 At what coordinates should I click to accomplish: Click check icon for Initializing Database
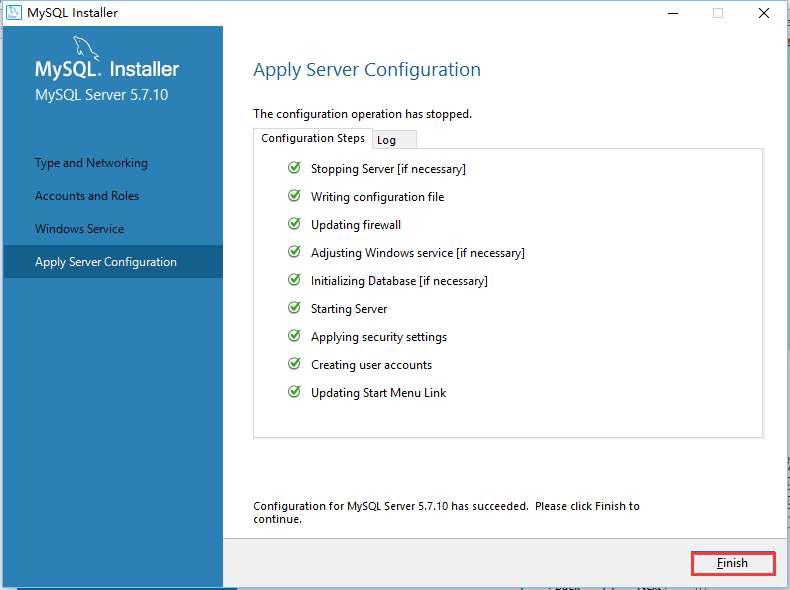pyautogui.click(x=294, y=280)
